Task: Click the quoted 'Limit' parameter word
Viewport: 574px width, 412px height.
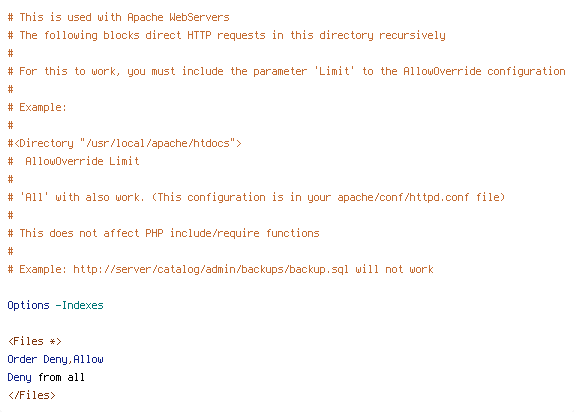Action: [x=334, y=71]
